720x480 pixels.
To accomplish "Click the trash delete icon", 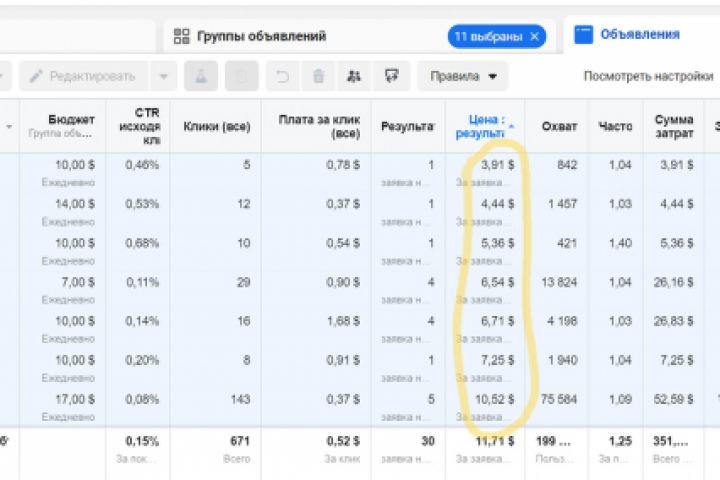I will point(318,76).
